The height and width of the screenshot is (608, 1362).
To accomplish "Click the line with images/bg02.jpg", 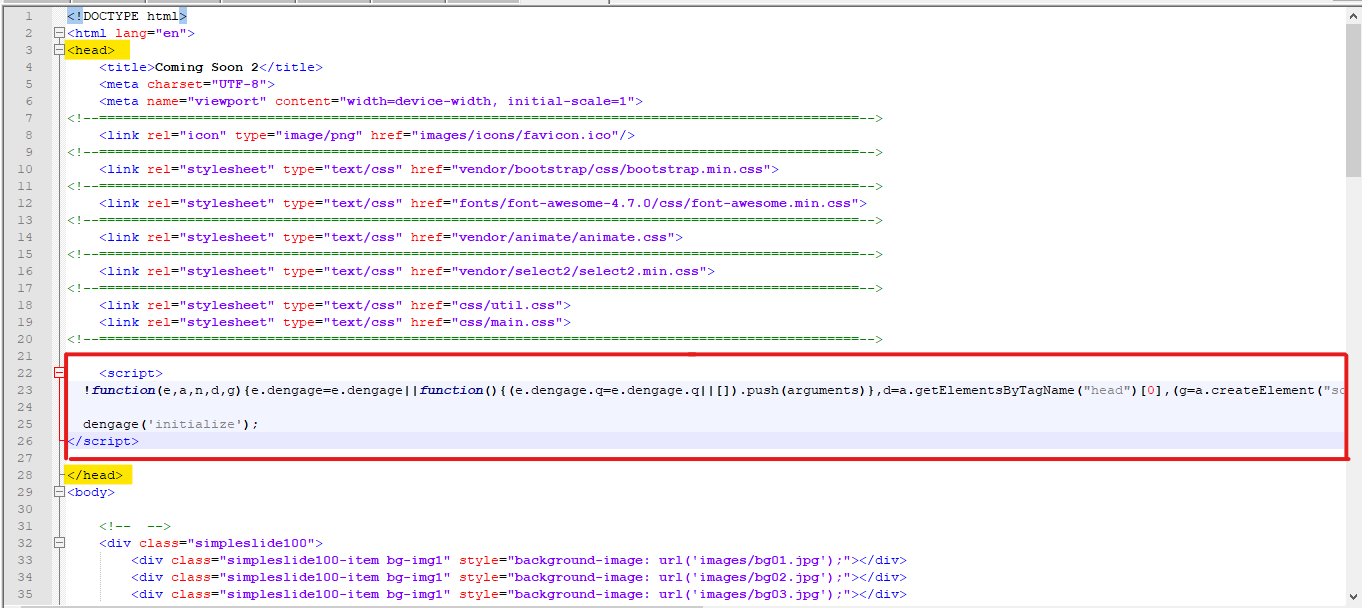I will coord(519,577).
